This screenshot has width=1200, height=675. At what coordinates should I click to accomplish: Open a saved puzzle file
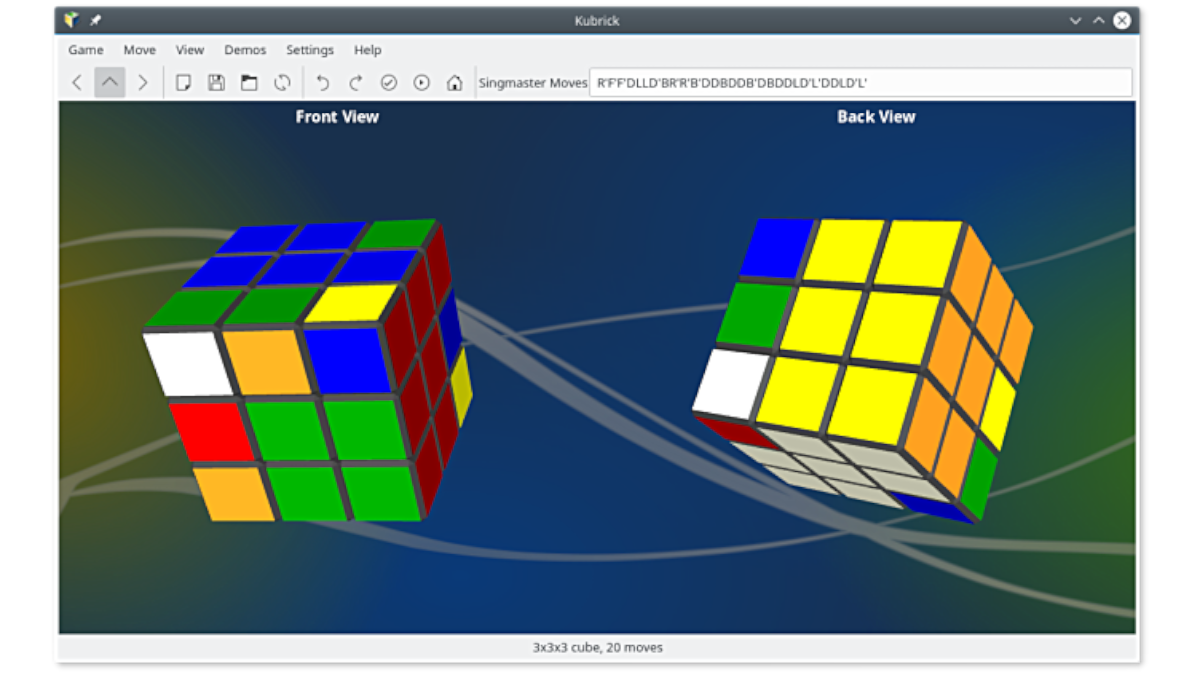coord(249,82)
